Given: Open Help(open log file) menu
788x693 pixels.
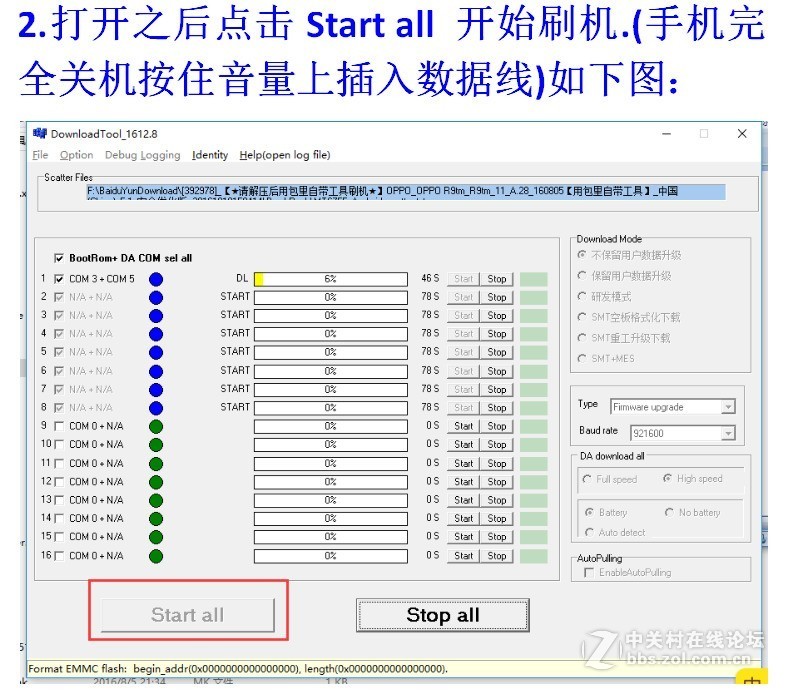Looking at the screenshot, I should [285, 155].
